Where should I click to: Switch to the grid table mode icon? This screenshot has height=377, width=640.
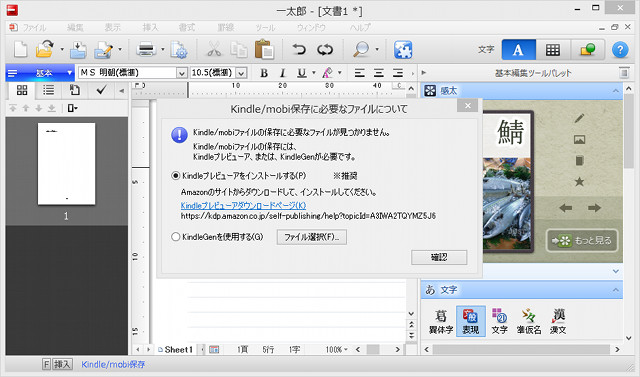pos(553,50)
